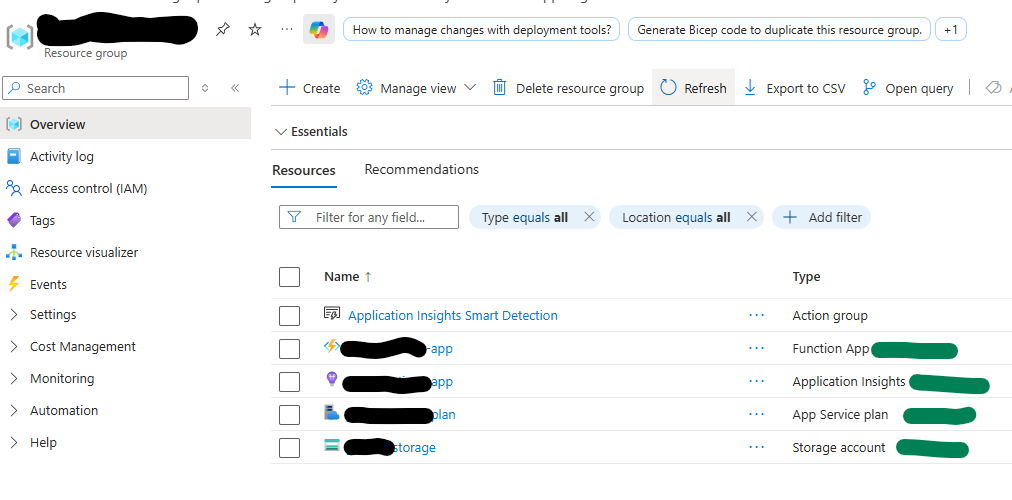Image resolution: width=1012 pixels, height=500 pixels.
Task: Click the sidebar Search box
Action: (96, 88)
